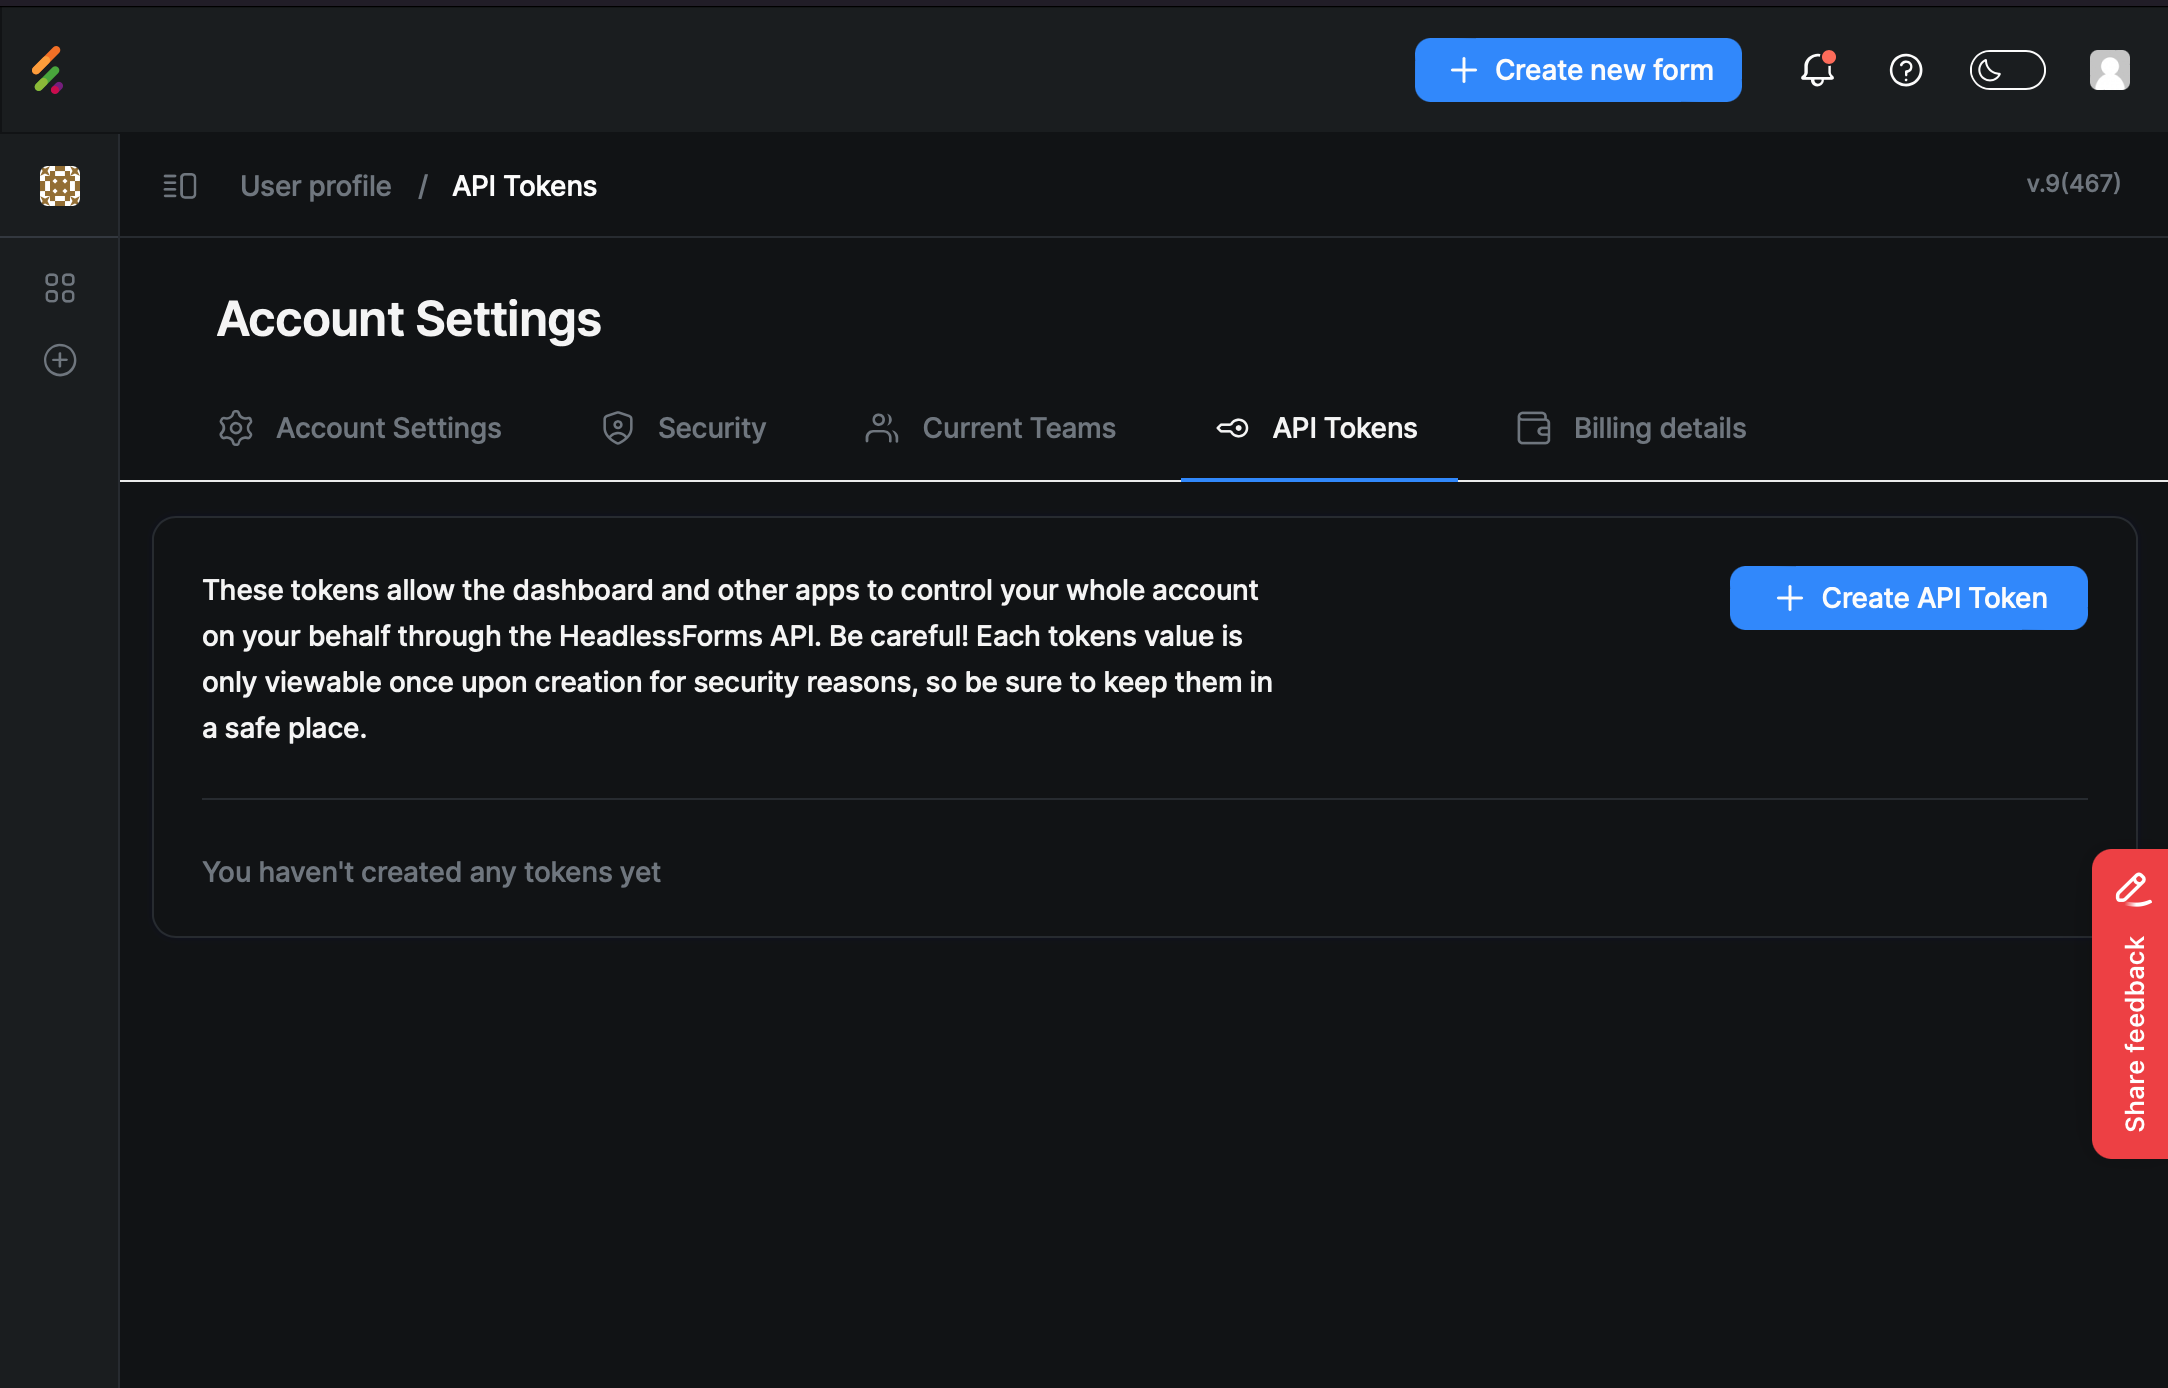The width and height of the screenshot is (2168, 1388).
Task: Click the grid/dashboard view icon
Action: pyautogui.click(x=58, y=286)
